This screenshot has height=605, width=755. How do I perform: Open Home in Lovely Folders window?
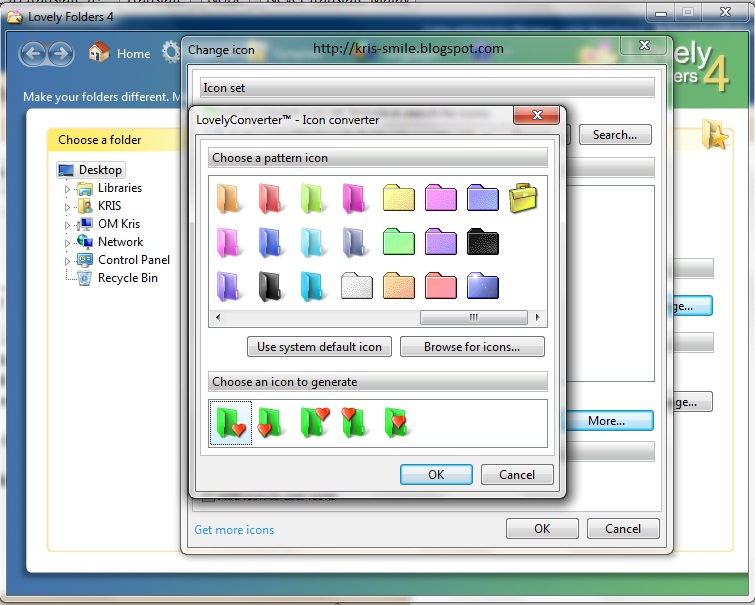120,52
